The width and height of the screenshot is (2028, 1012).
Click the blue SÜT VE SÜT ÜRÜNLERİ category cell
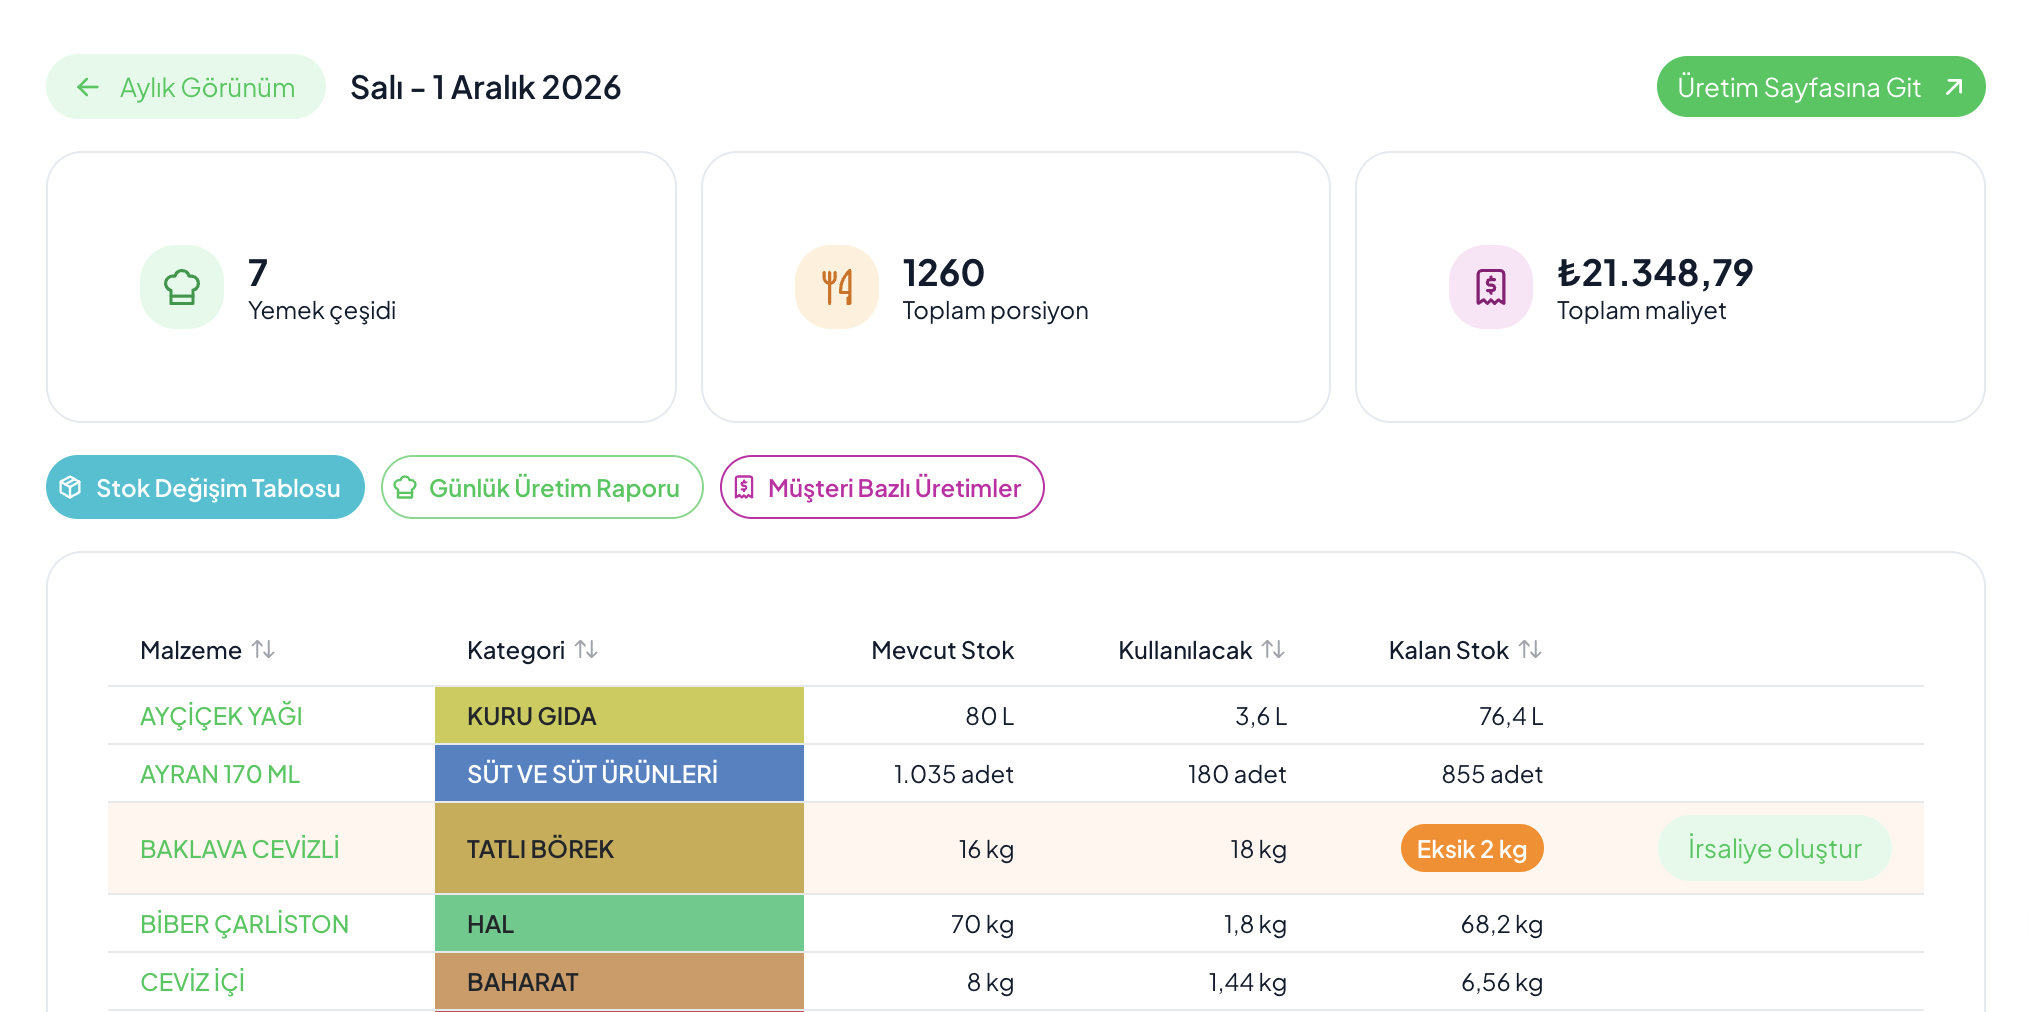pos(619,773)
